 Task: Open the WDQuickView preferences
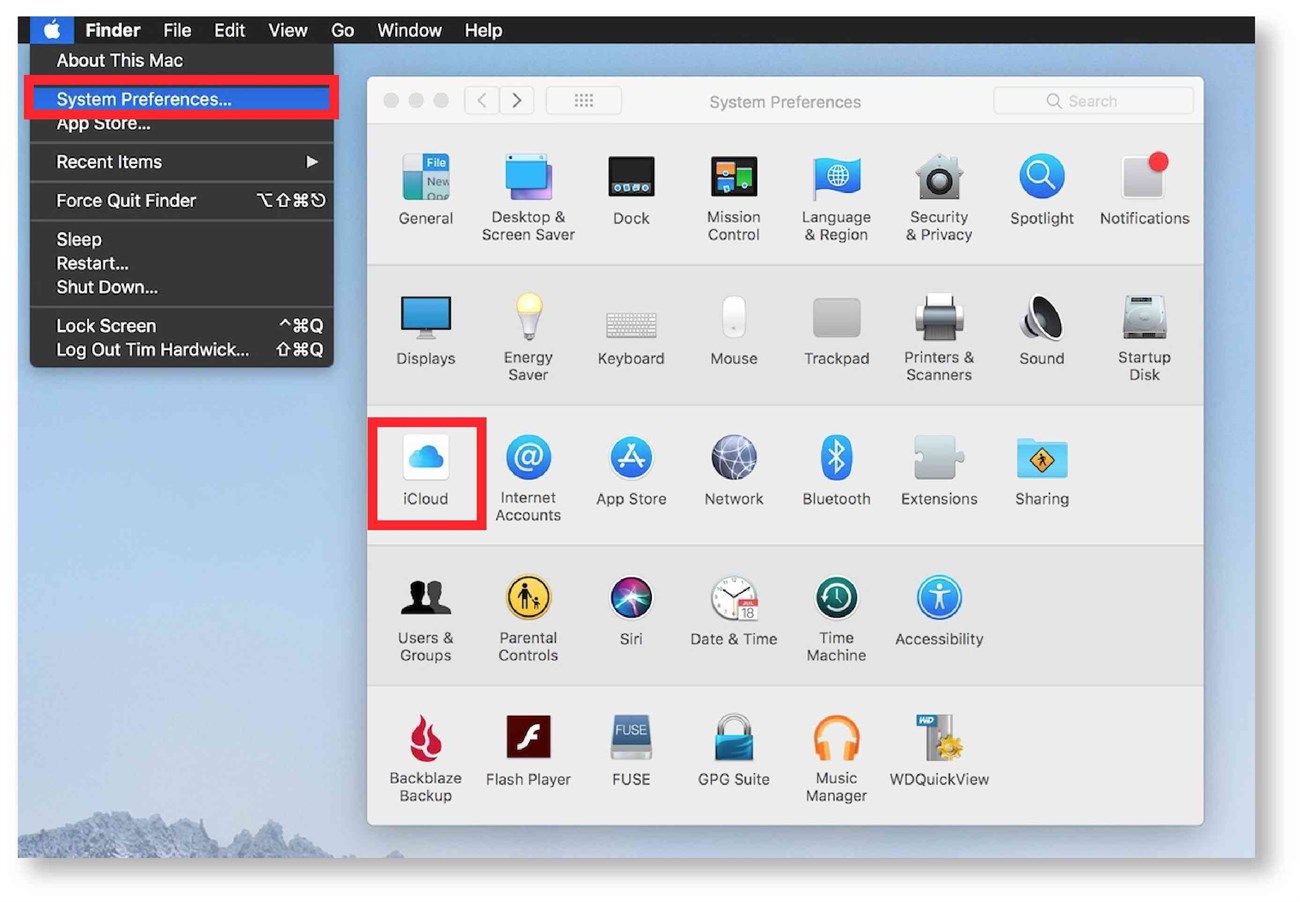click(939, 751)
